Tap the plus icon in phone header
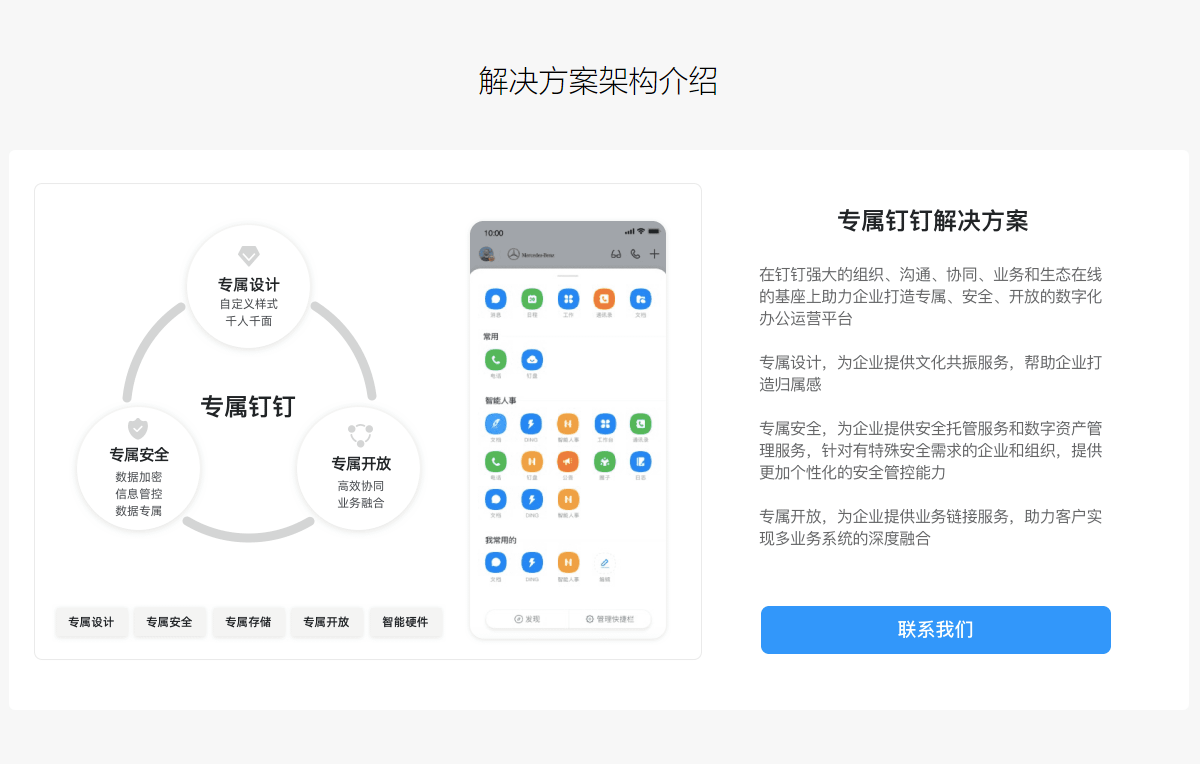1200x764 pixels. tap(654, 254)
